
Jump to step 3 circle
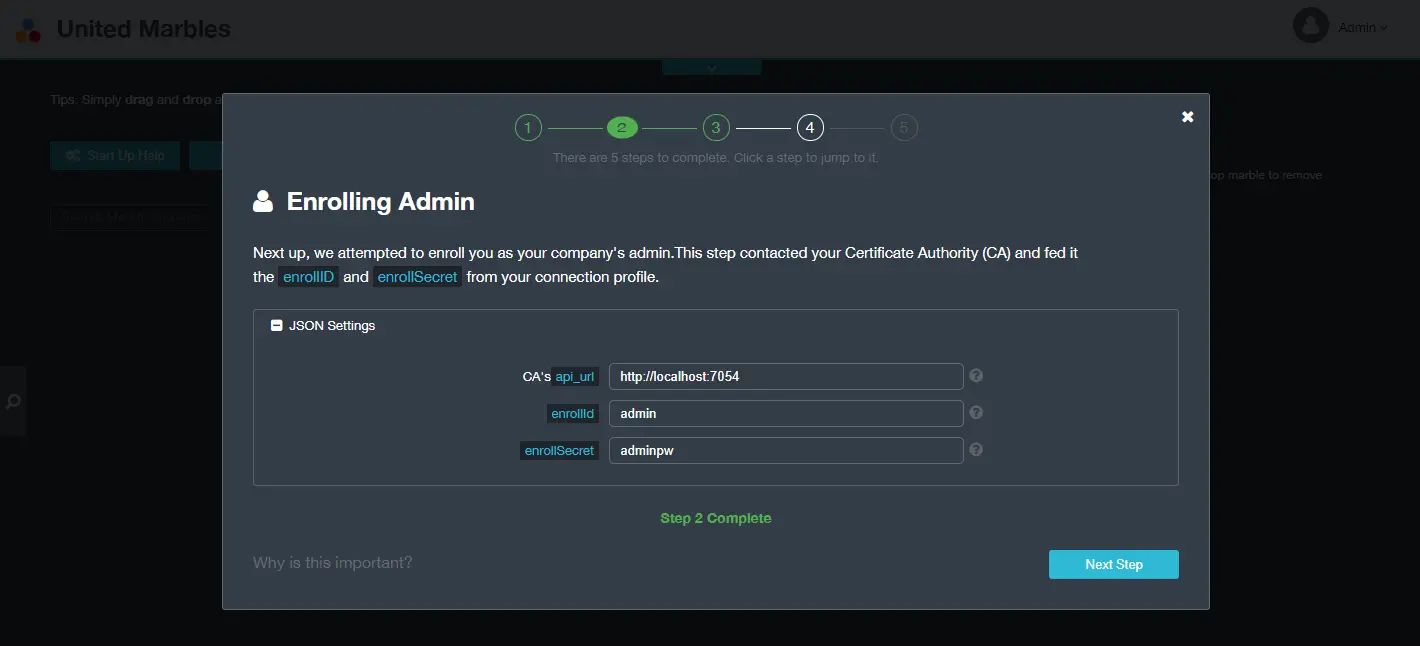tap(716, 128)
